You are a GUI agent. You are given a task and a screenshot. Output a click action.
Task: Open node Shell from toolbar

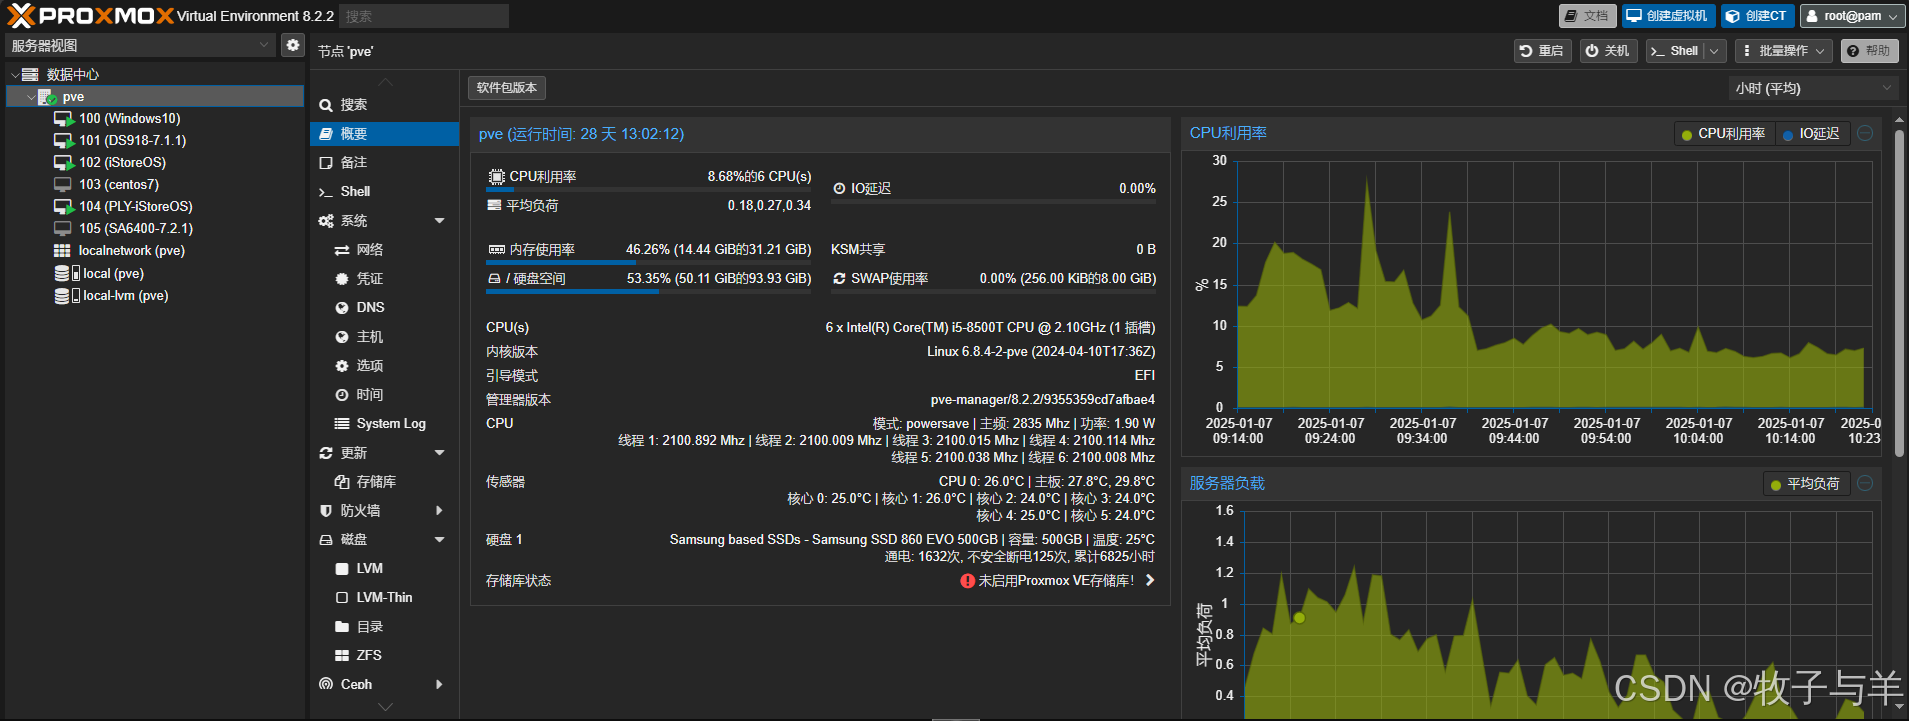click(1675, 51)
